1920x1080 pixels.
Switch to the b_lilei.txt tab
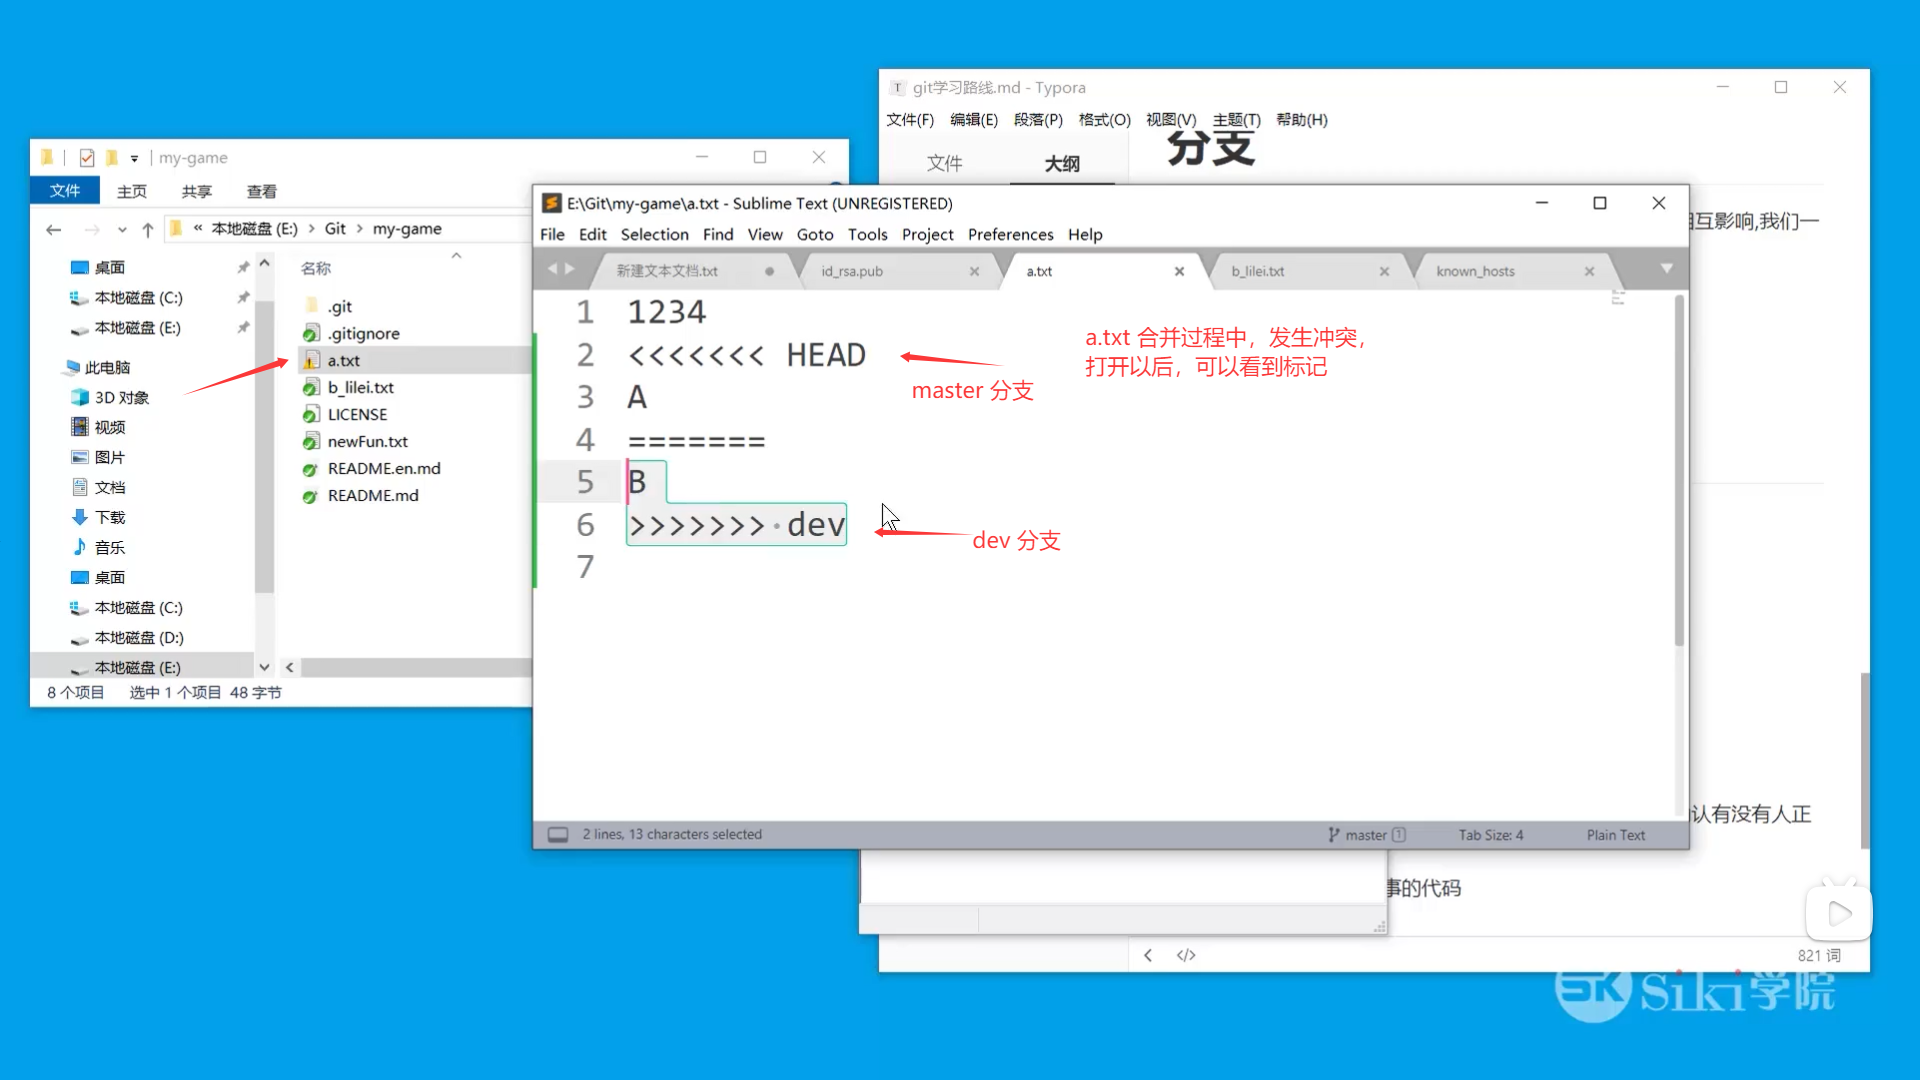[1258, 271]
